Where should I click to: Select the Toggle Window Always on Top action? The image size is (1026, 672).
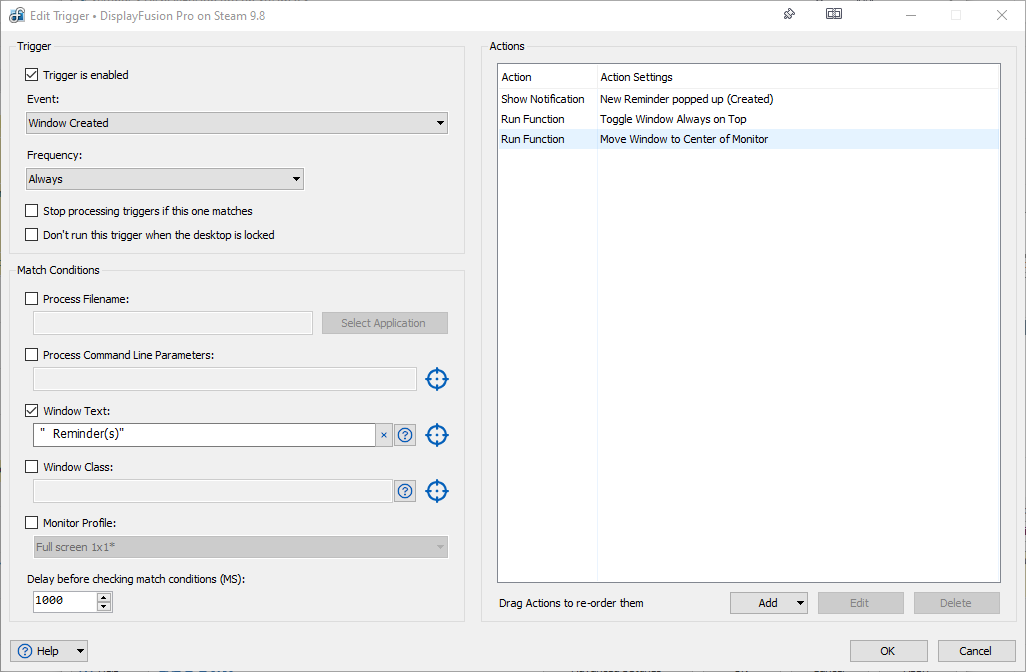click(672, 119)
